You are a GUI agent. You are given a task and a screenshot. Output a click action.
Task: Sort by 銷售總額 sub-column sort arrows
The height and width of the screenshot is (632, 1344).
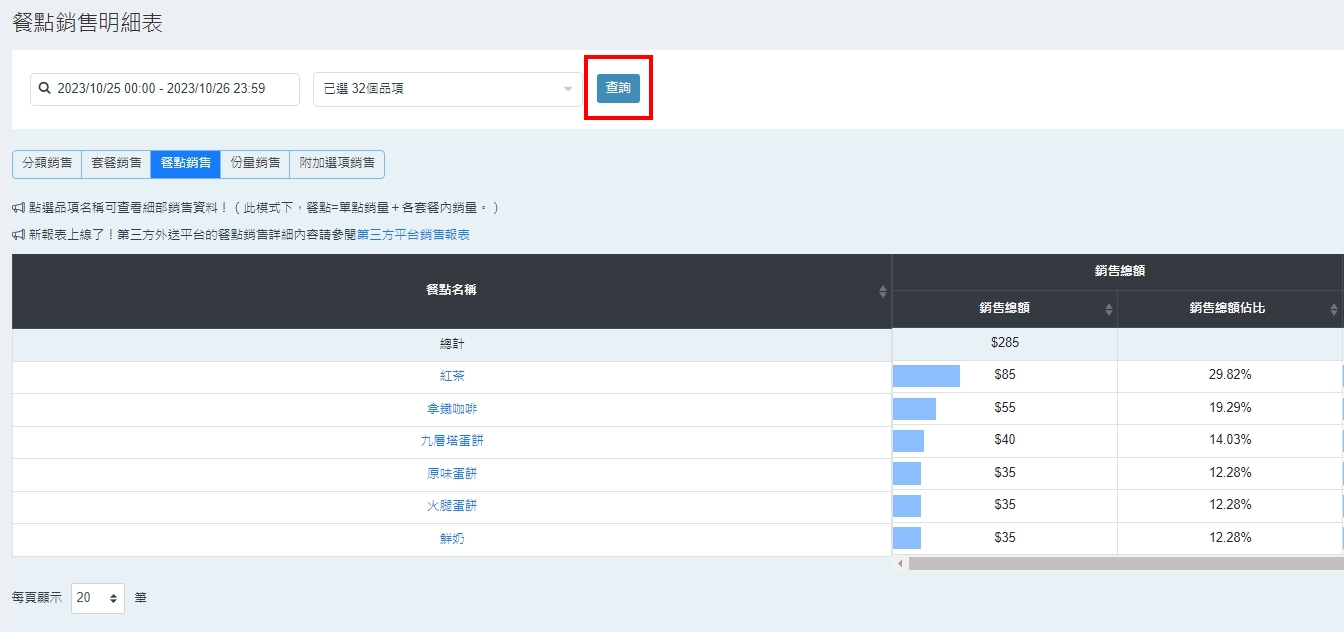point(1108,309)
